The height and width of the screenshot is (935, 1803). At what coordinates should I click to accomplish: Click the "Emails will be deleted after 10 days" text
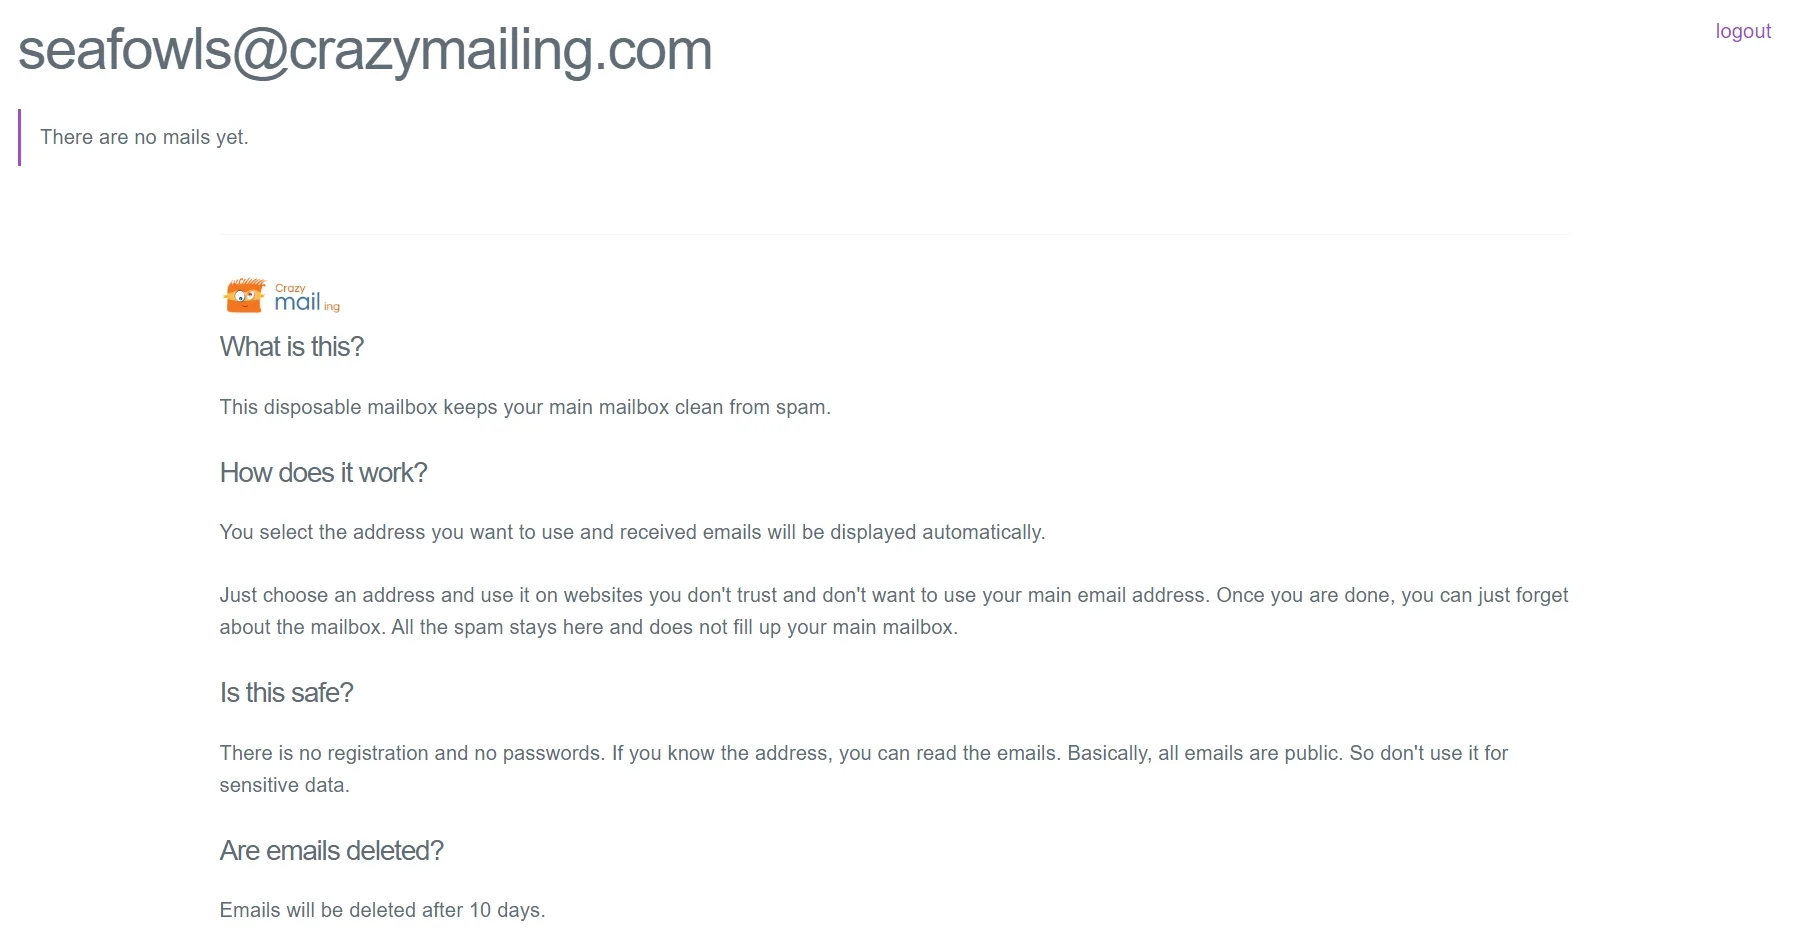click(382, 910)
